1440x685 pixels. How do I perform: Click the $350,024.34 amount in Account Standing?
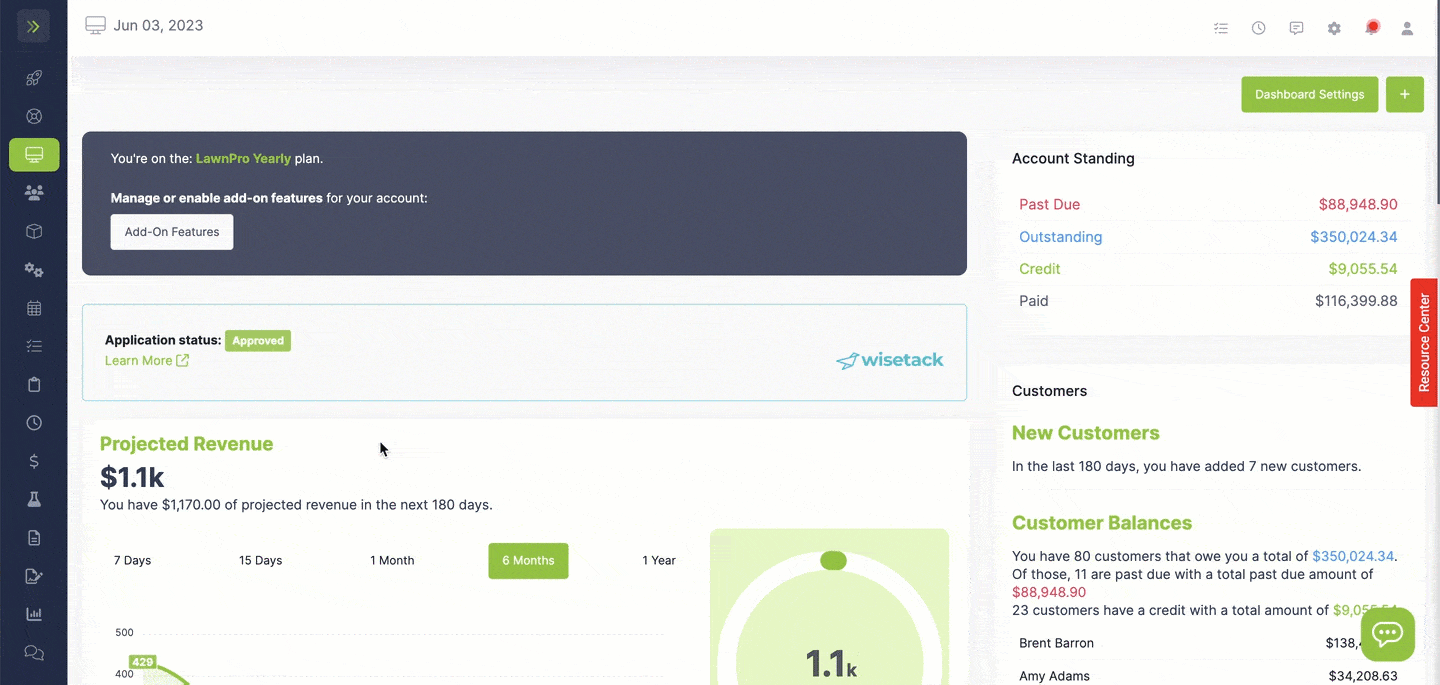coord(1354,237)
